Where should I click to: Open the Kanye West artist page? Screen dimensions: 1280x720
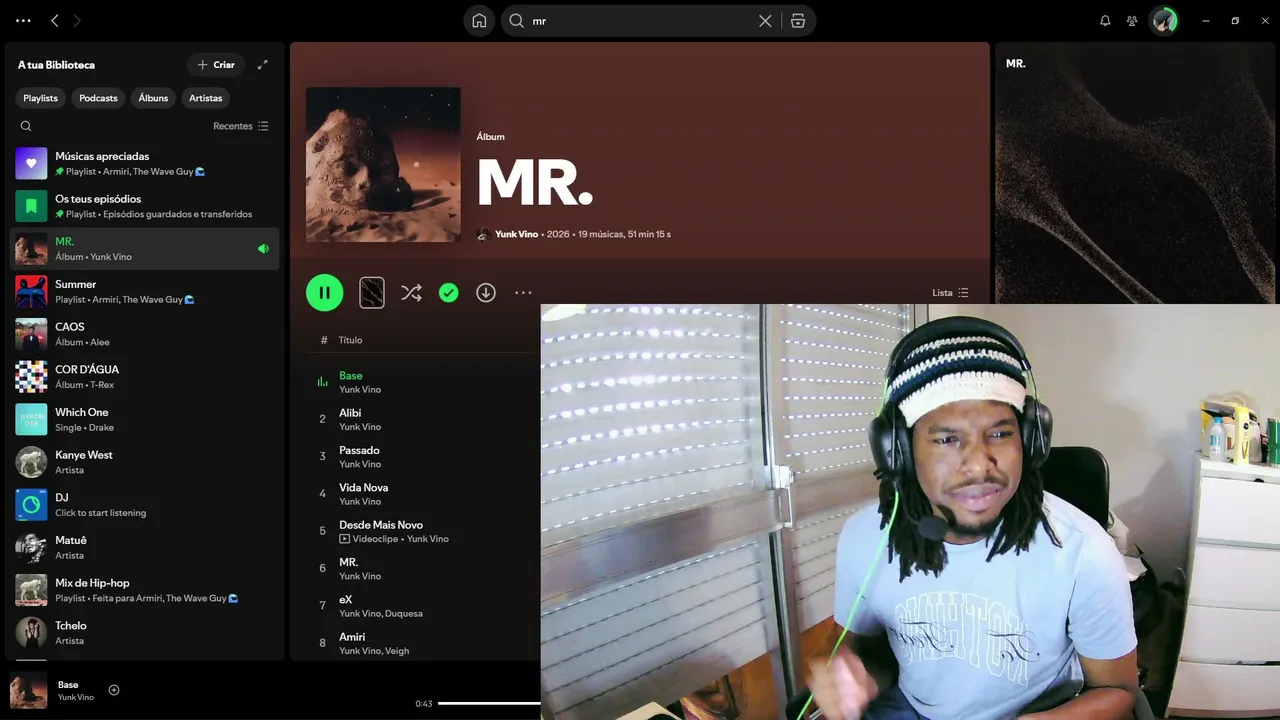click(x=145, y=462)
